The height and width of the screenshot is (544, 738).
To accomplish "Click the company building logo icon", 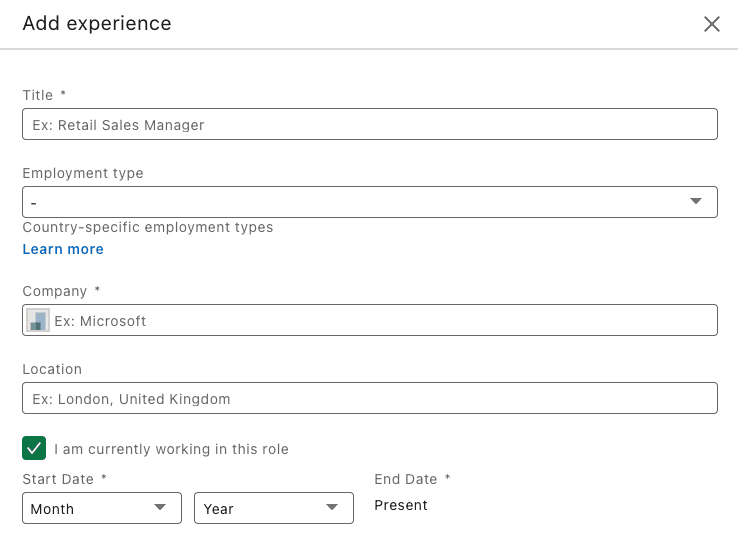I will [x=38, y=320].
